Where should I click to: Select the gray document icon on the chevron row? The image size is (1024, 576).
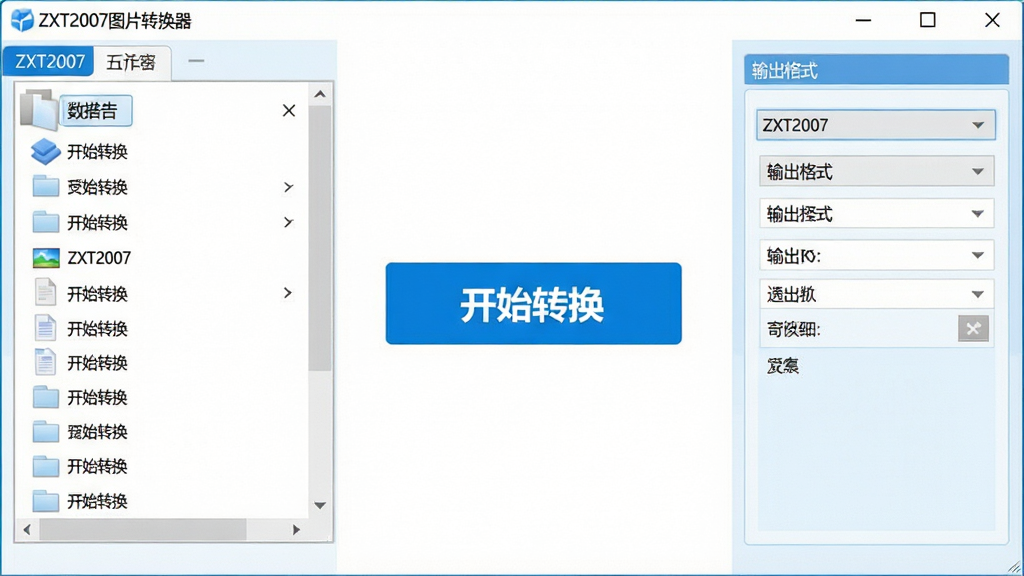pos(45,293)
